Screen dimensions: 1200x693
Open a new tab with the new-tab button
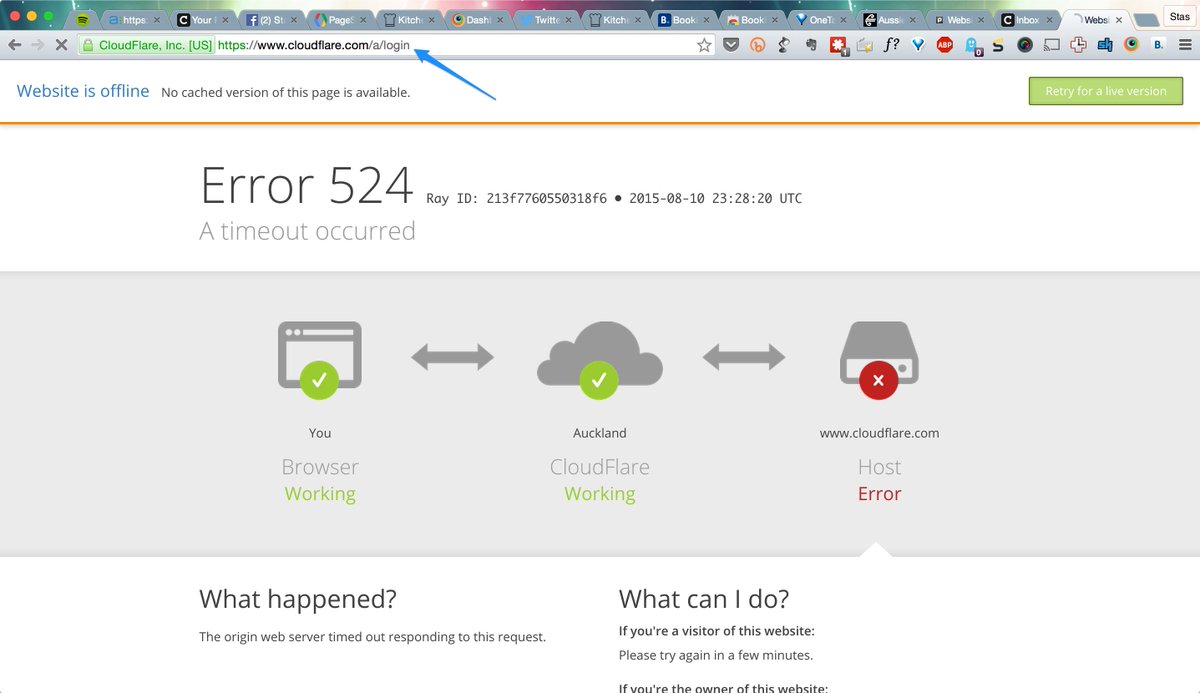point(1146,20)
